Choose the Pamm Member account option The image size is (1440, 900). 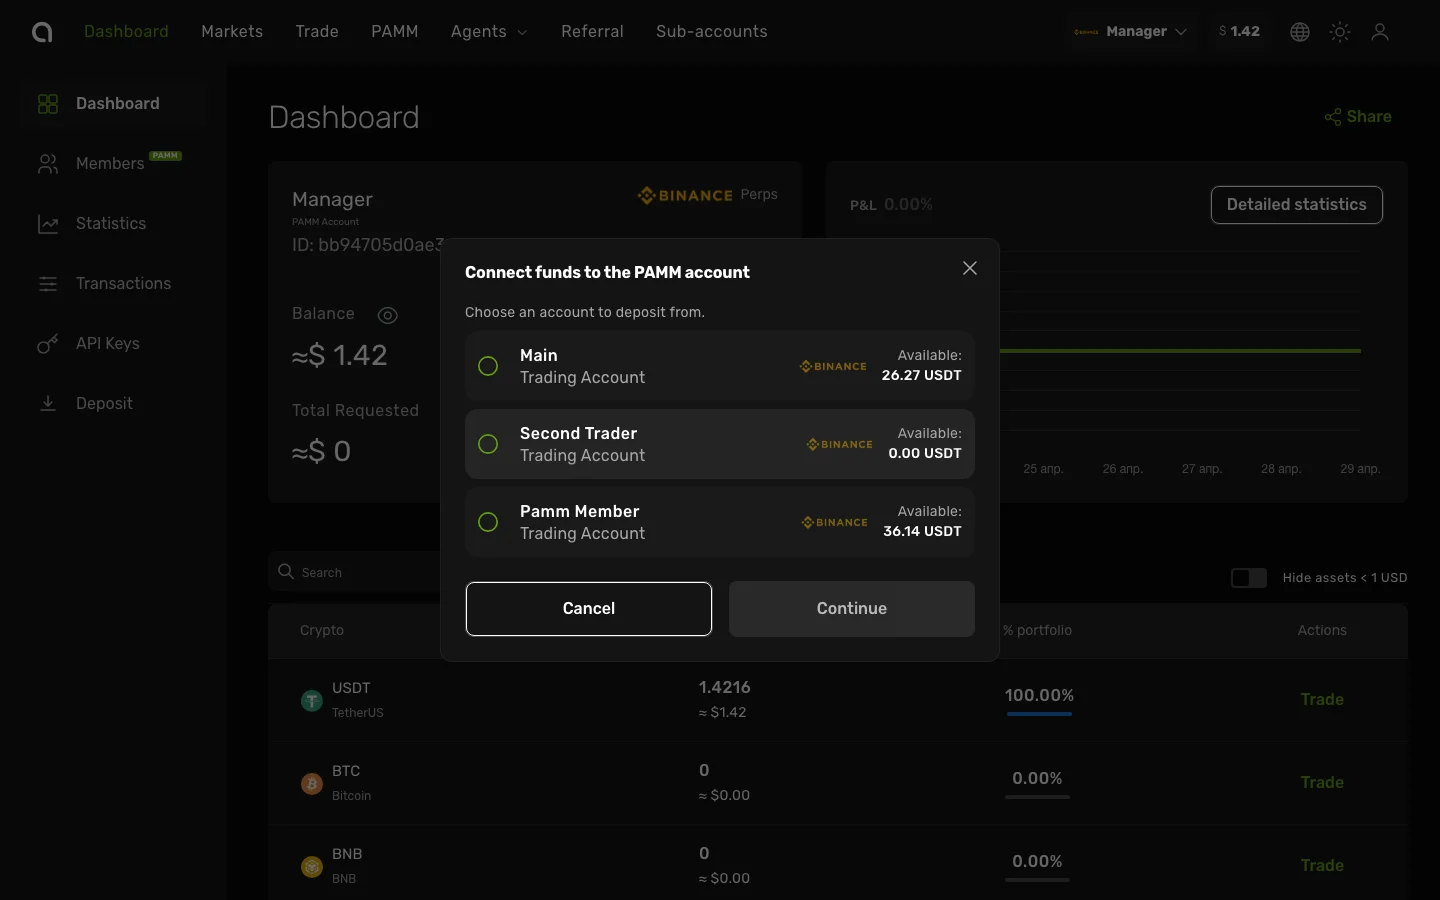(x=487, y=522)
